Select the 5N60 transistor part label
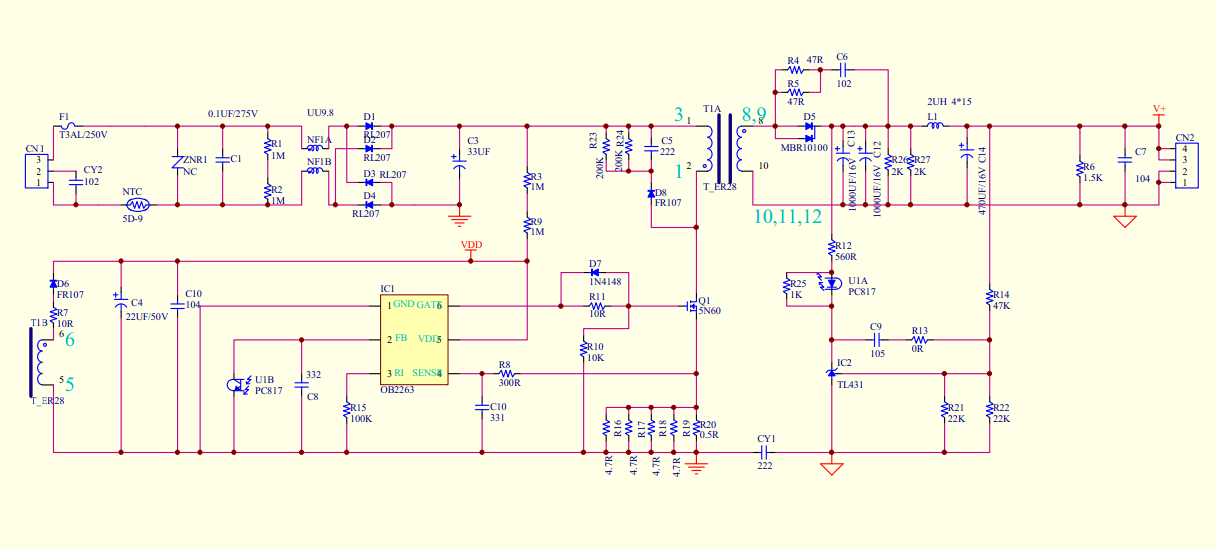The height and width of the screenshot is (550, 1216). tap(710, 311)
